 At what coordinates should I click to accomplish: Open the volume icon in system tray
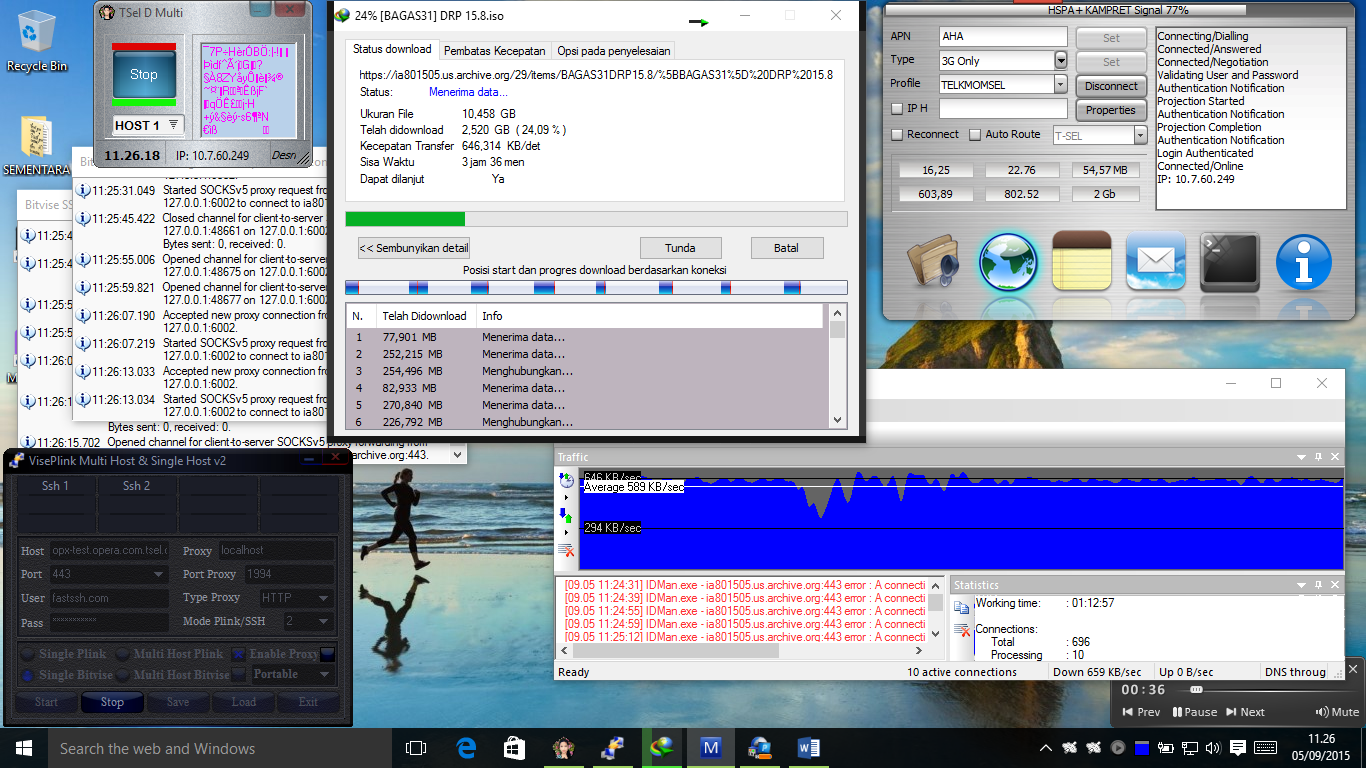tap(1214, 748)
